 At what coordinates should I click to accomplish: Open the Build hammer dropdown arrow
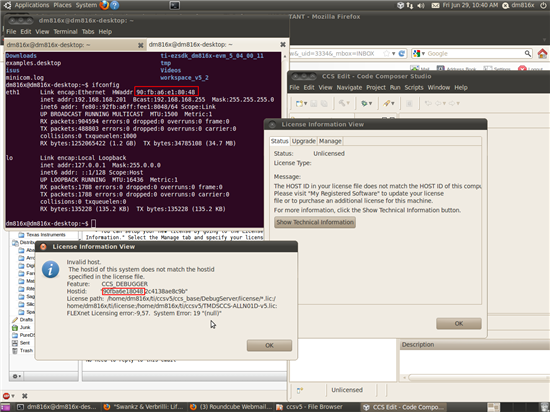(348, 103)
